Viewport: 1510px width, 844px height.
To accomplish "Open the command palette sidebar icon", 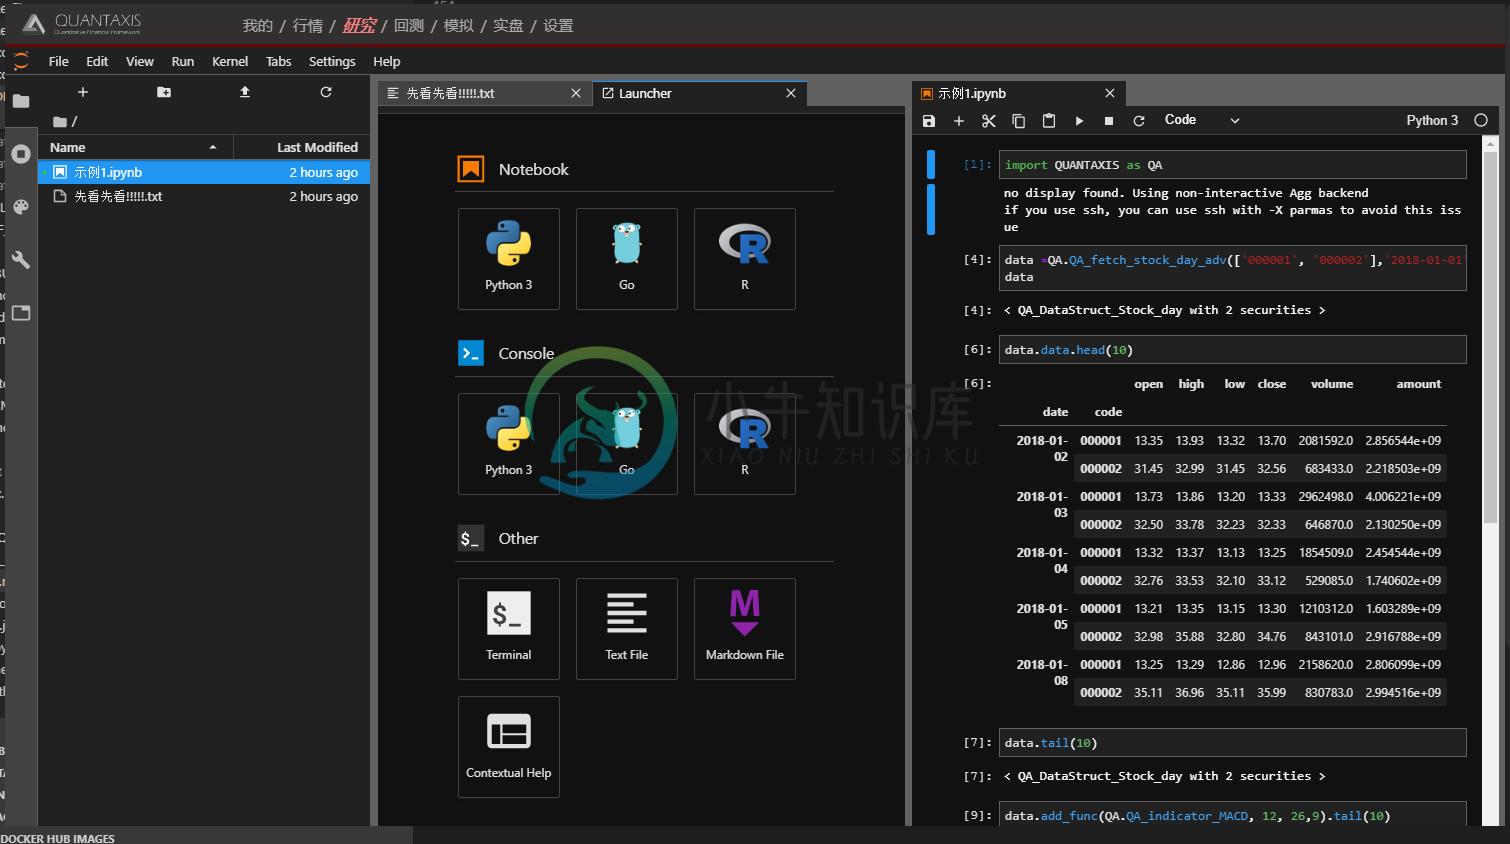I will pos(21,207).
